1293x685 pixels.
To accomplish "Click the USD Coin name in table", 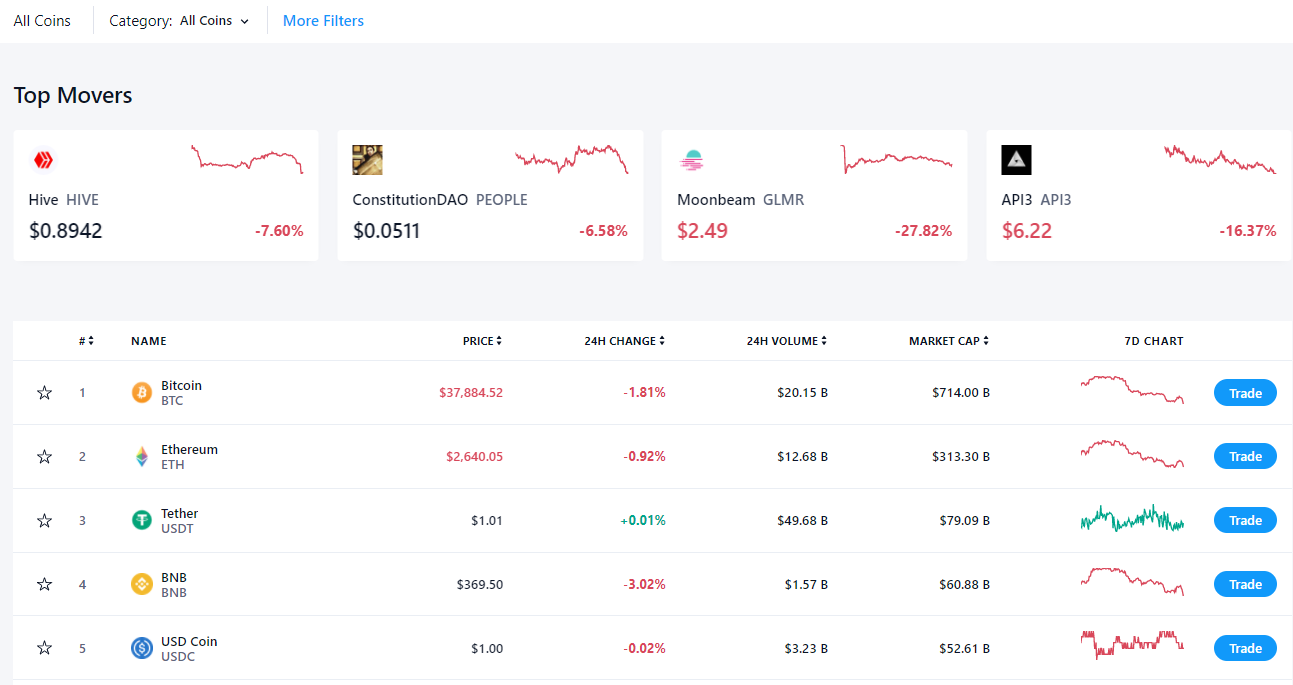I will coord(189,641).
